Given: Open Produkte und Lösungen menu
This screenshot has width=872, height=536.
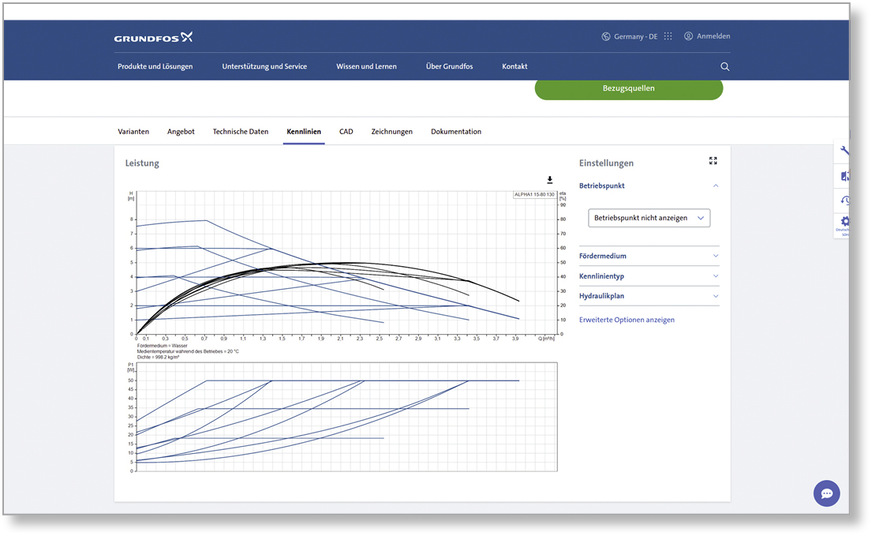Looking at the screenshot, I should coord(155,67).
